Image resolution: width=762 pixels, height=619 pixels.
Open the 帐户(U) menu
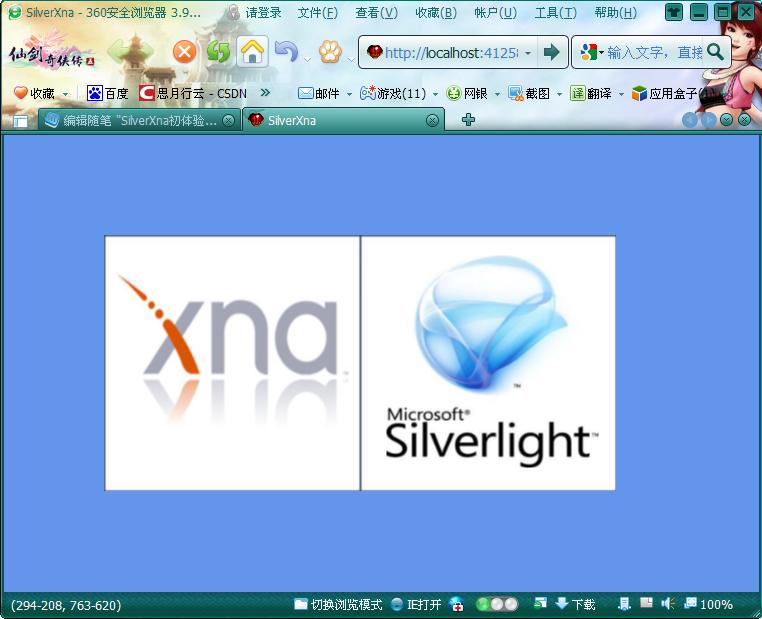pos(496,13)
